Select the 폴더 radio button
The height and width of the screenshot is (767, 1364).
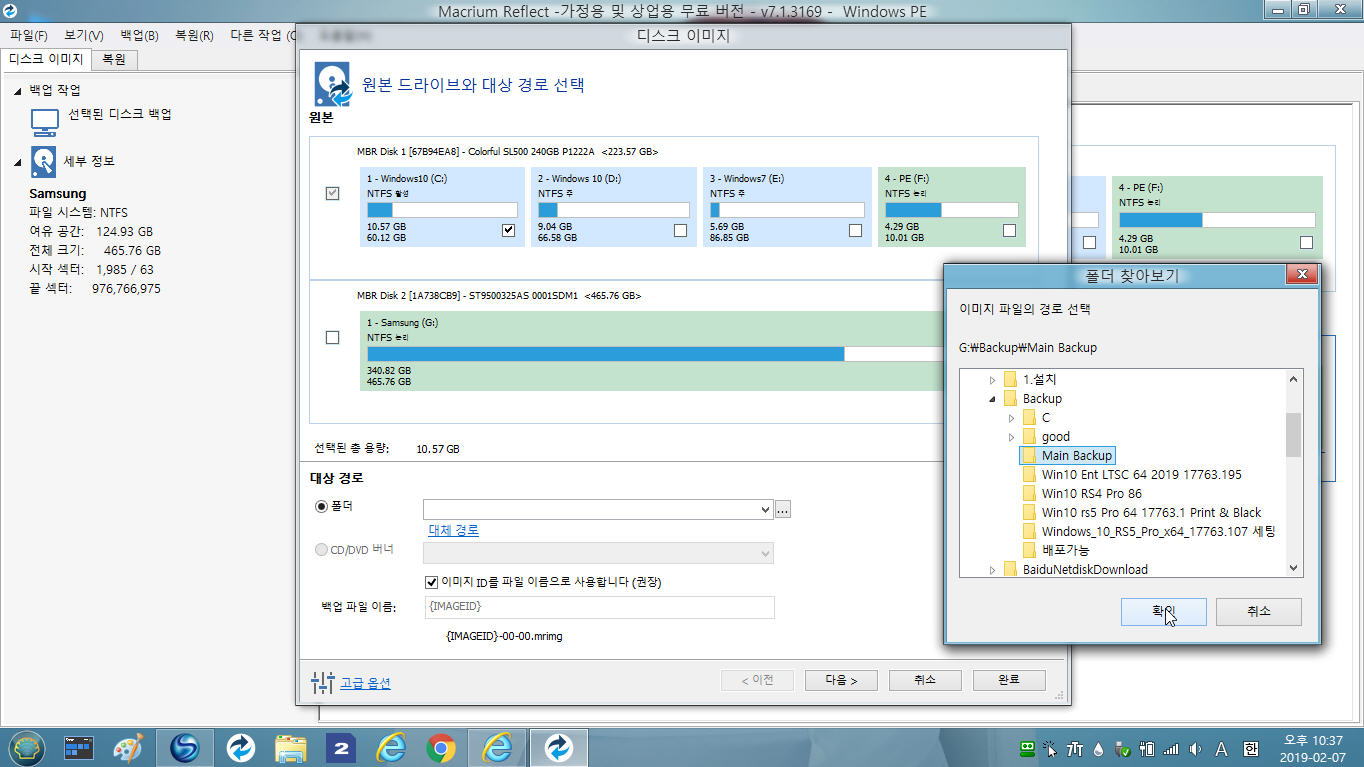click(321, 507)
